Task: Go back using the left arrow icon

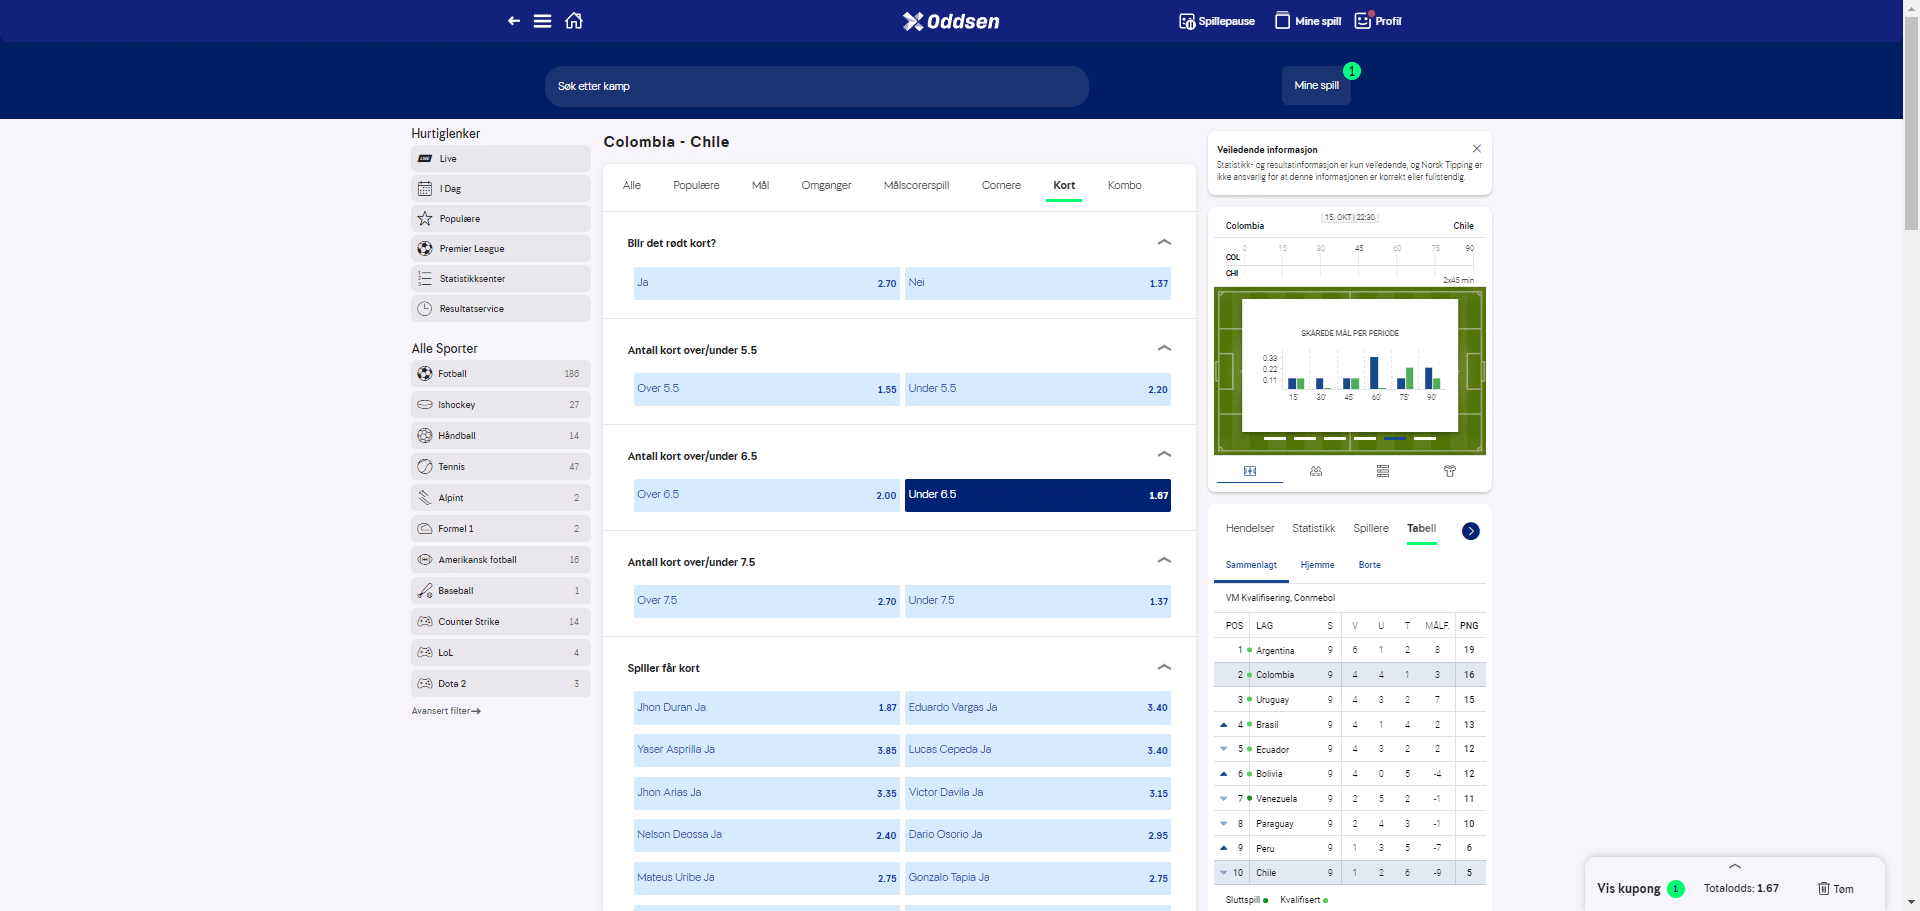Action: point(514,21)
